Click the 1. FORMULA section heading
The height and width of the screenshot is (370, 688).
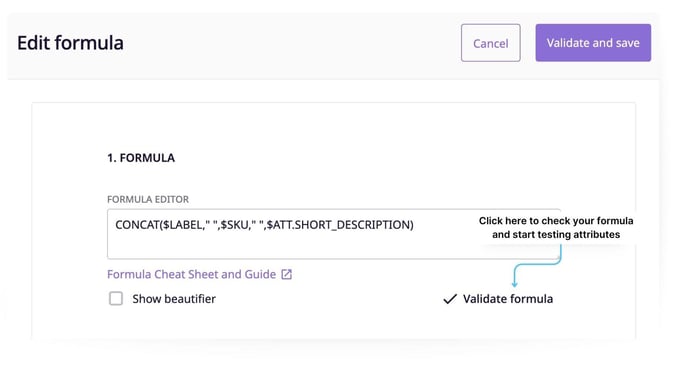[141, 158]
